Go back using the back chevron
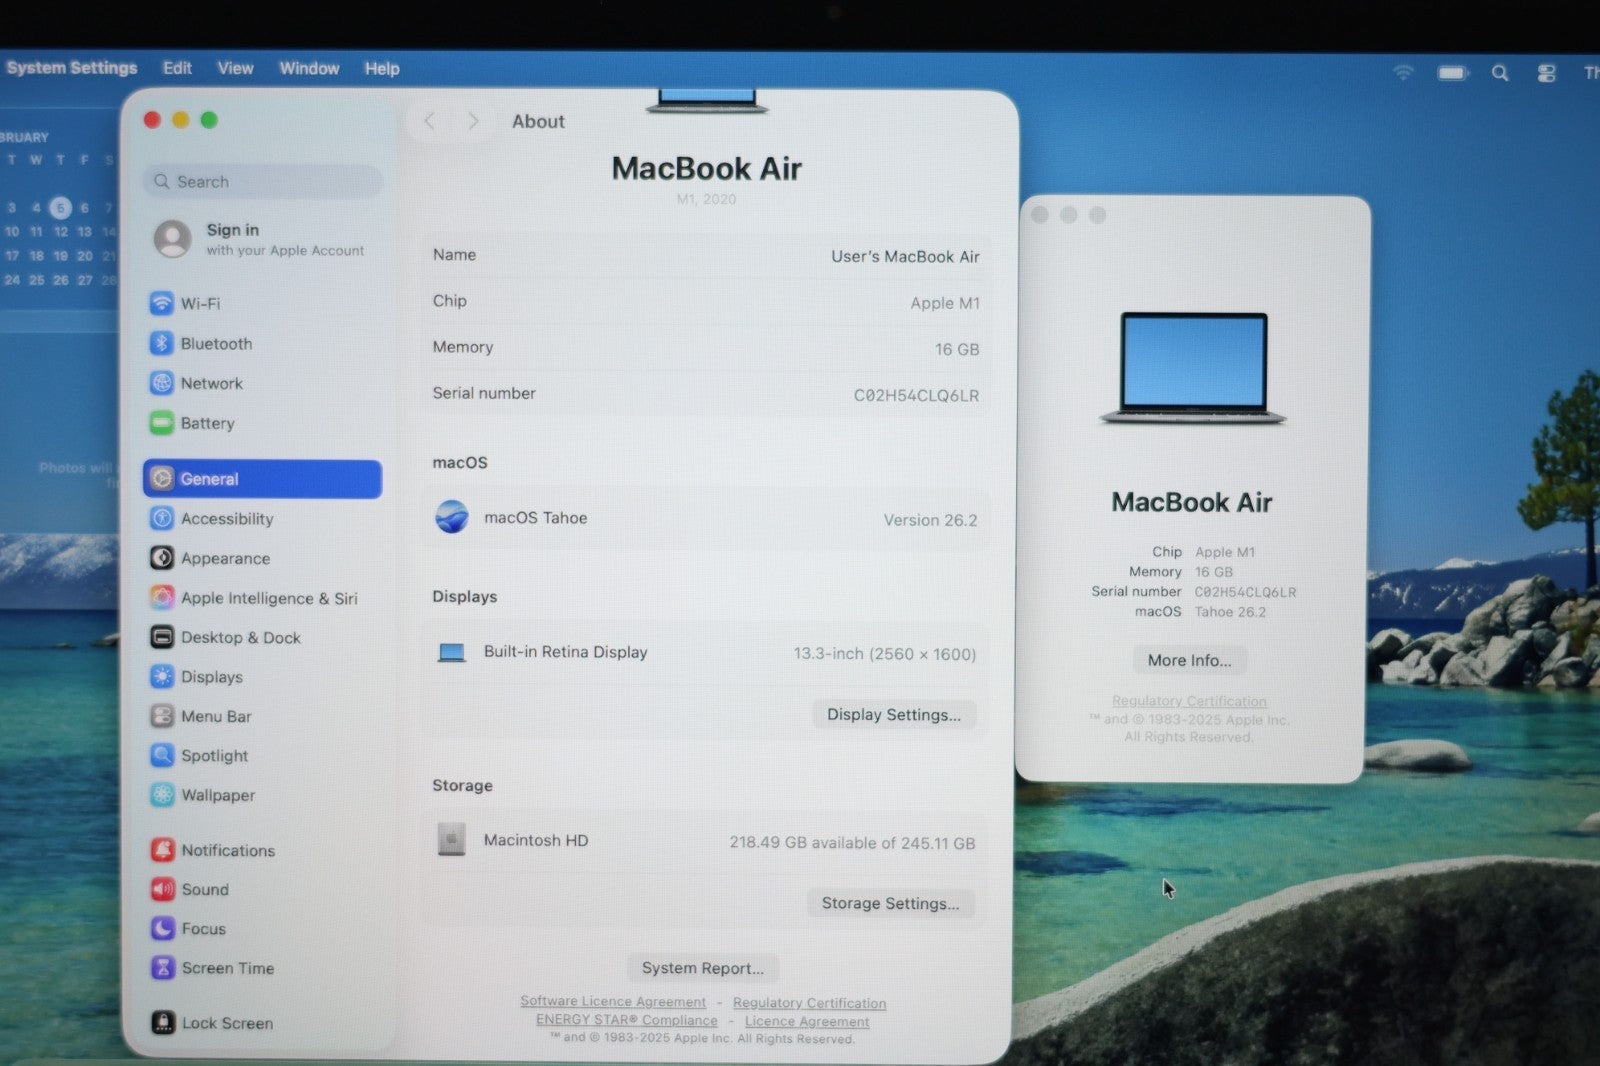Image resolution: width=1600 pixels, height=1066 pixels. [x=430, y=121]
